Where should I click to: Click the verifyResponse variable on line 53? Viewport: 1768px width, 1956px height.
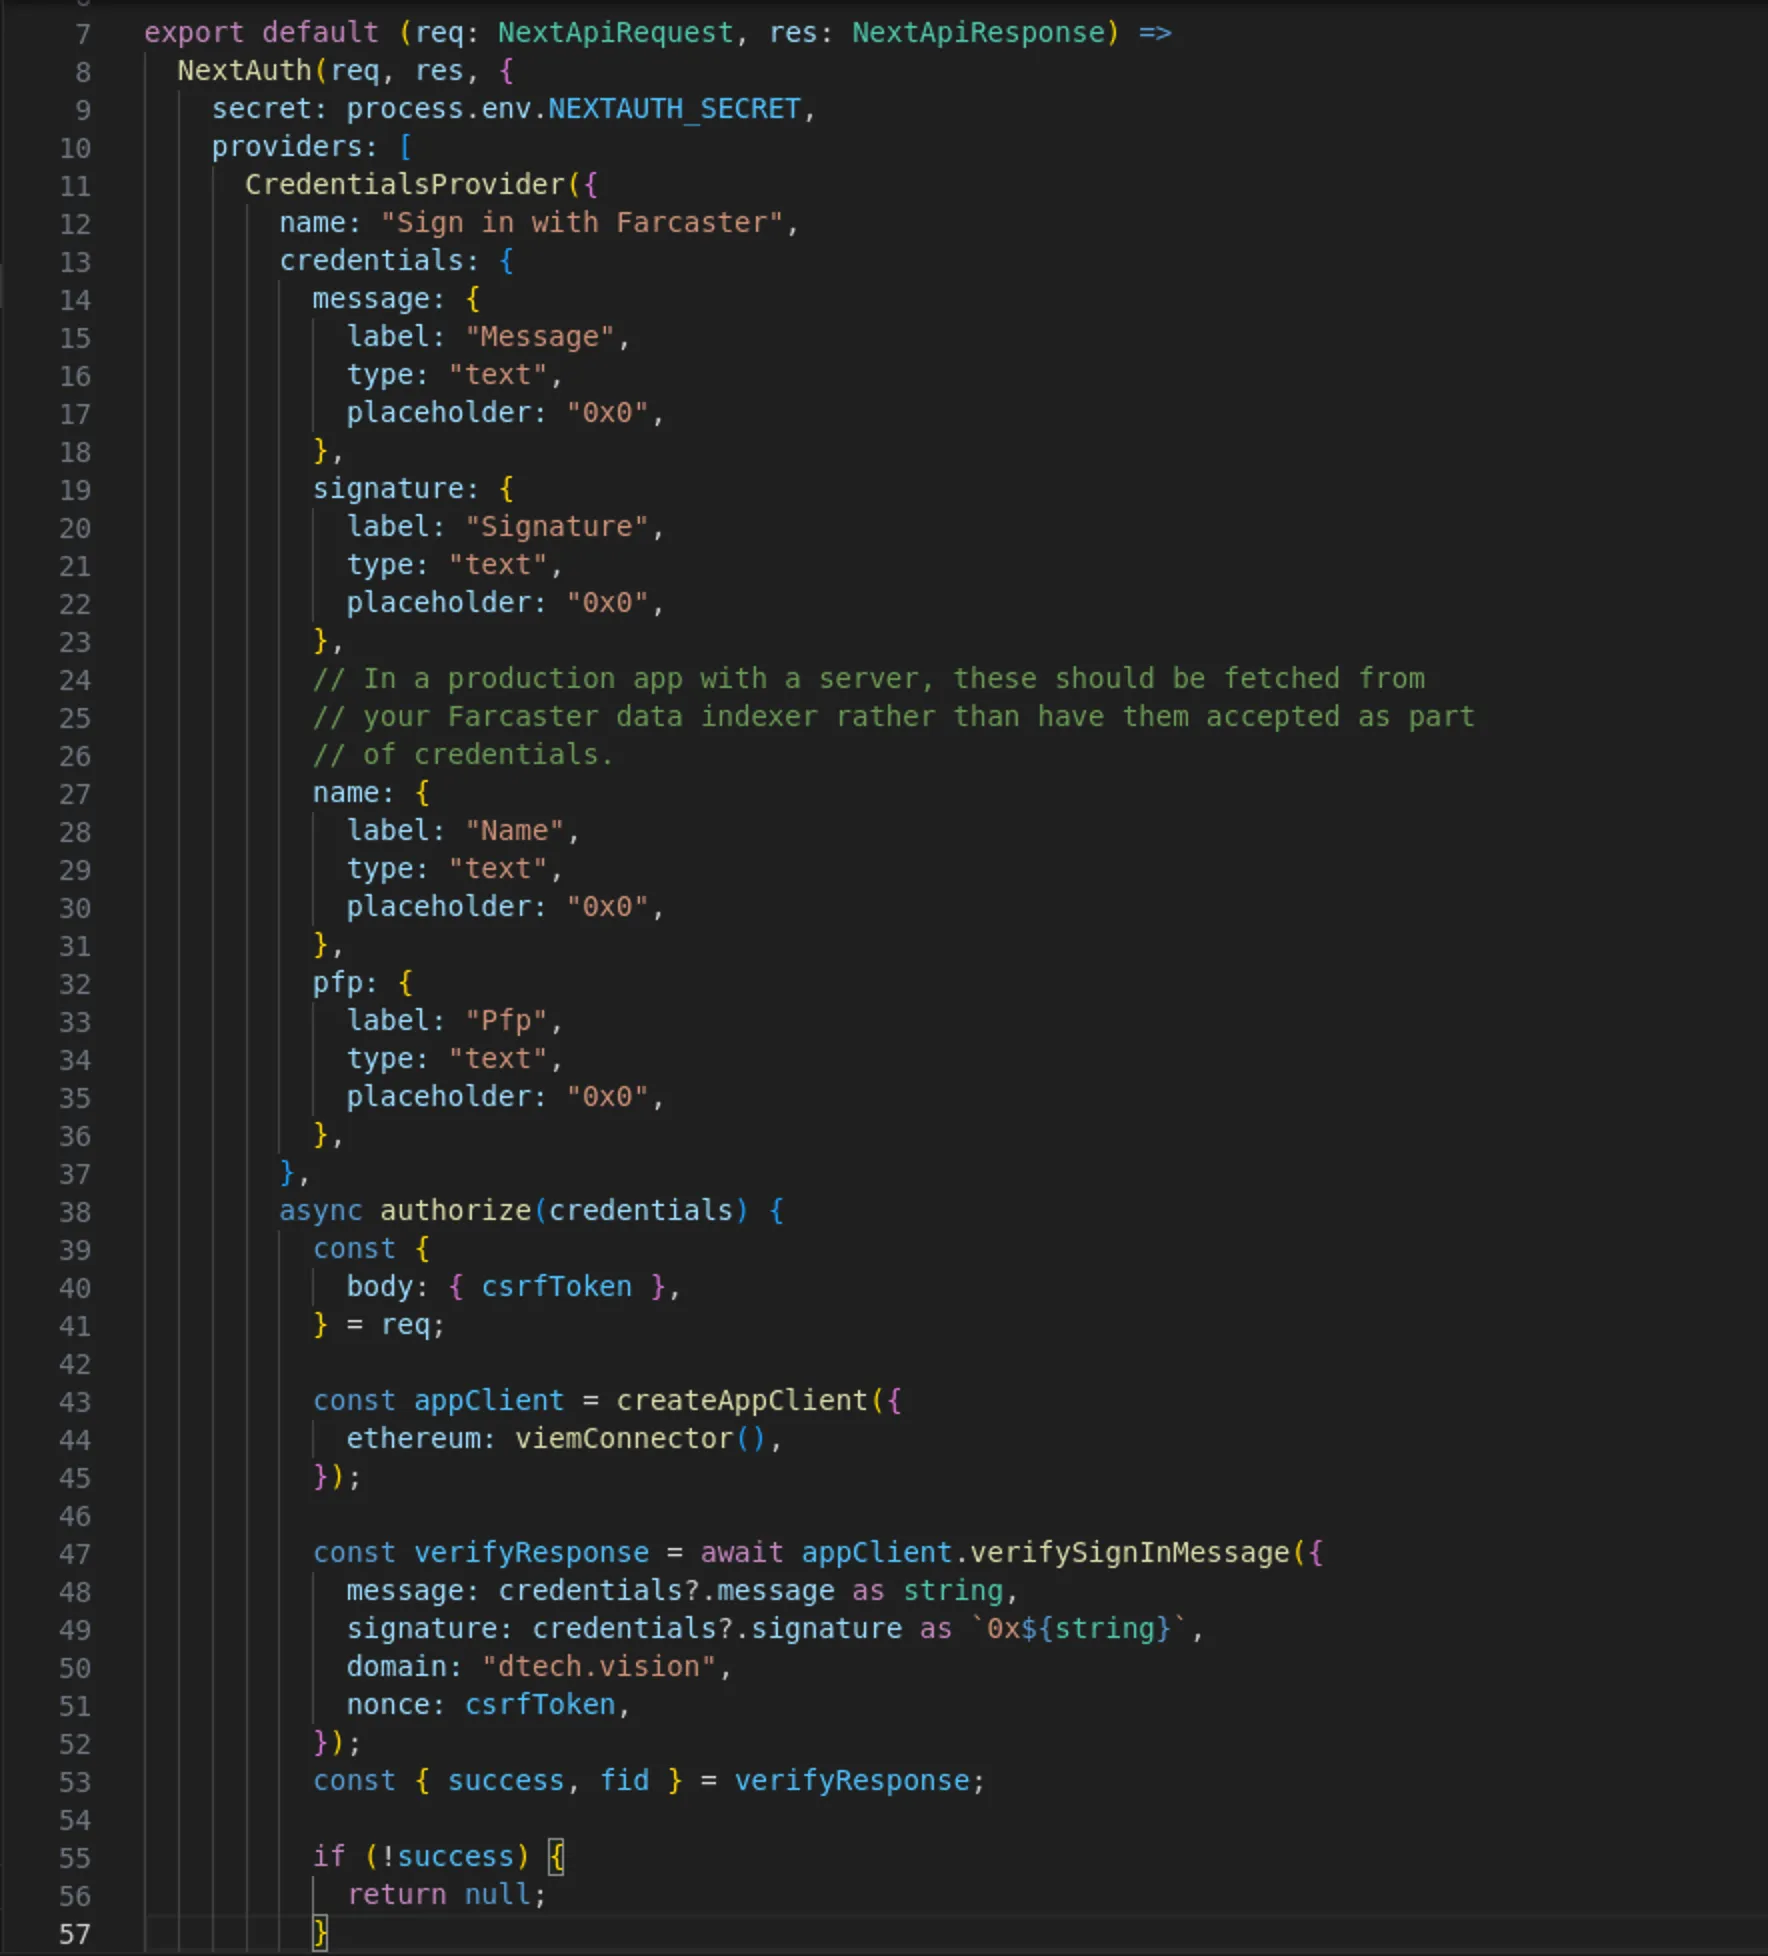[852, 1781]
